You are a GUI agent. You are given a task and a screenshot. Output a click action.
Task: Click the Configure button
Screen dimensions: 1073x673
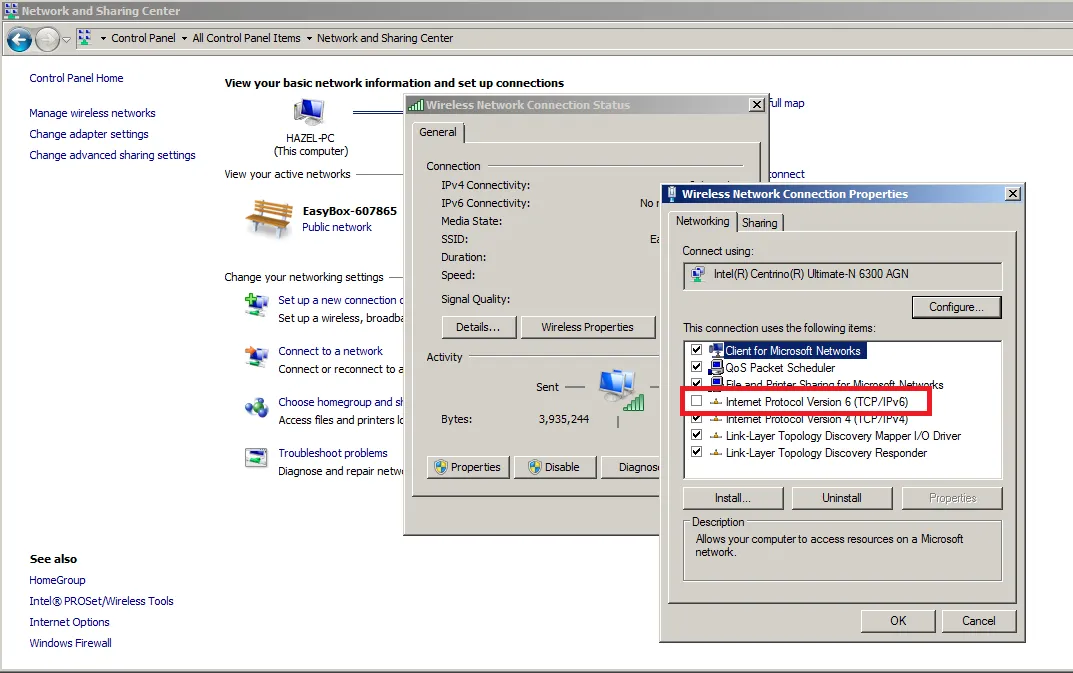coord(956,307)
